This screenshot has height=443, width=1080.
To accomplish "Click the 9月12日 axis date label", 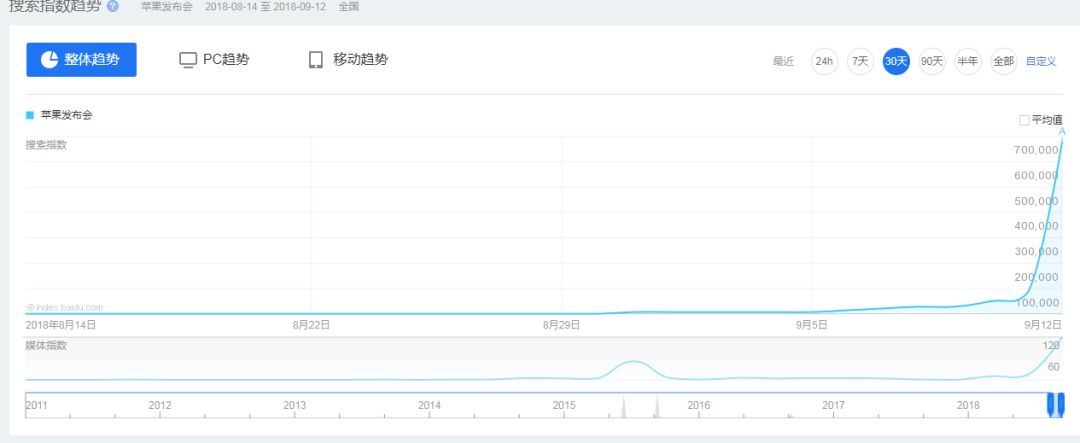I will click(1041, 325).
